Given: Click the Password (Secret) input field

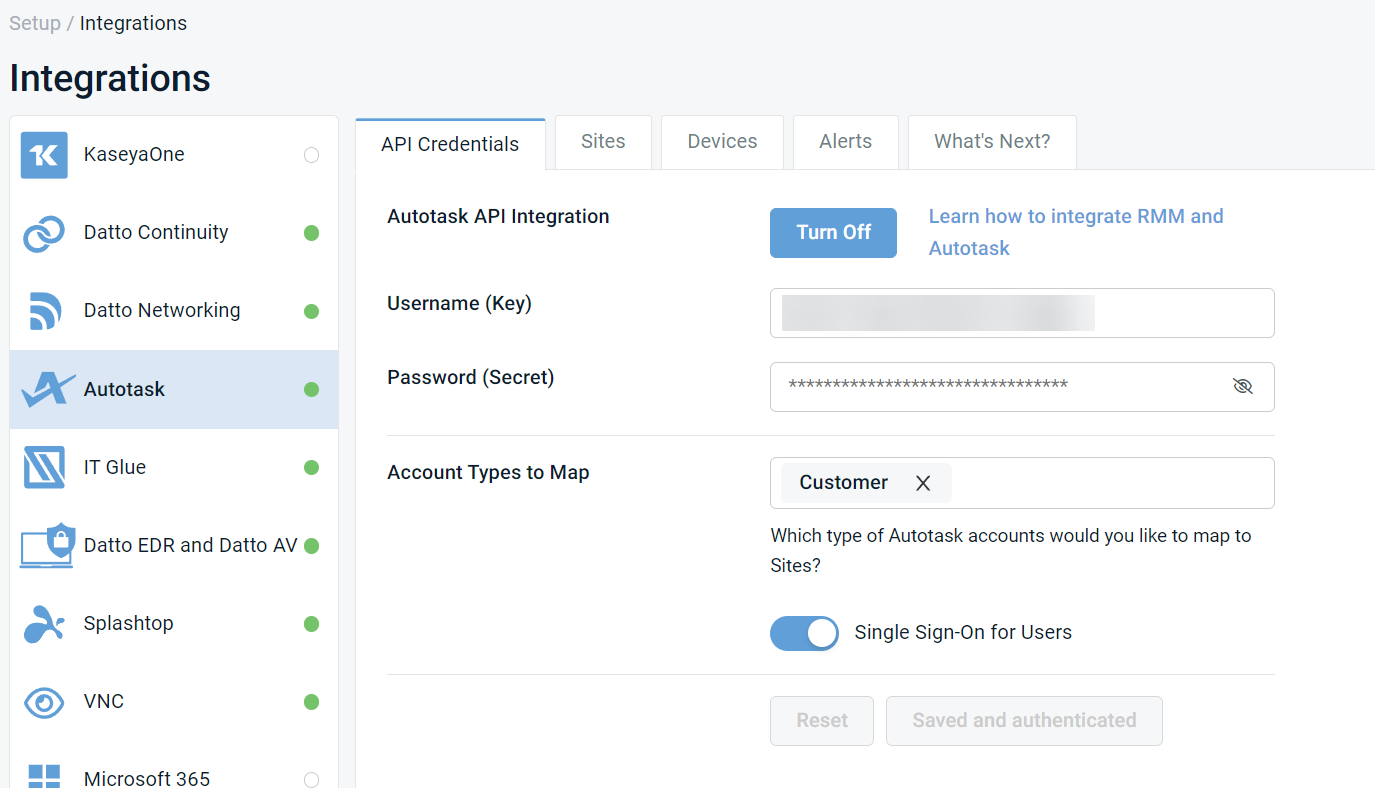Looking at the screenshot, I should (x=1022, y=386).
